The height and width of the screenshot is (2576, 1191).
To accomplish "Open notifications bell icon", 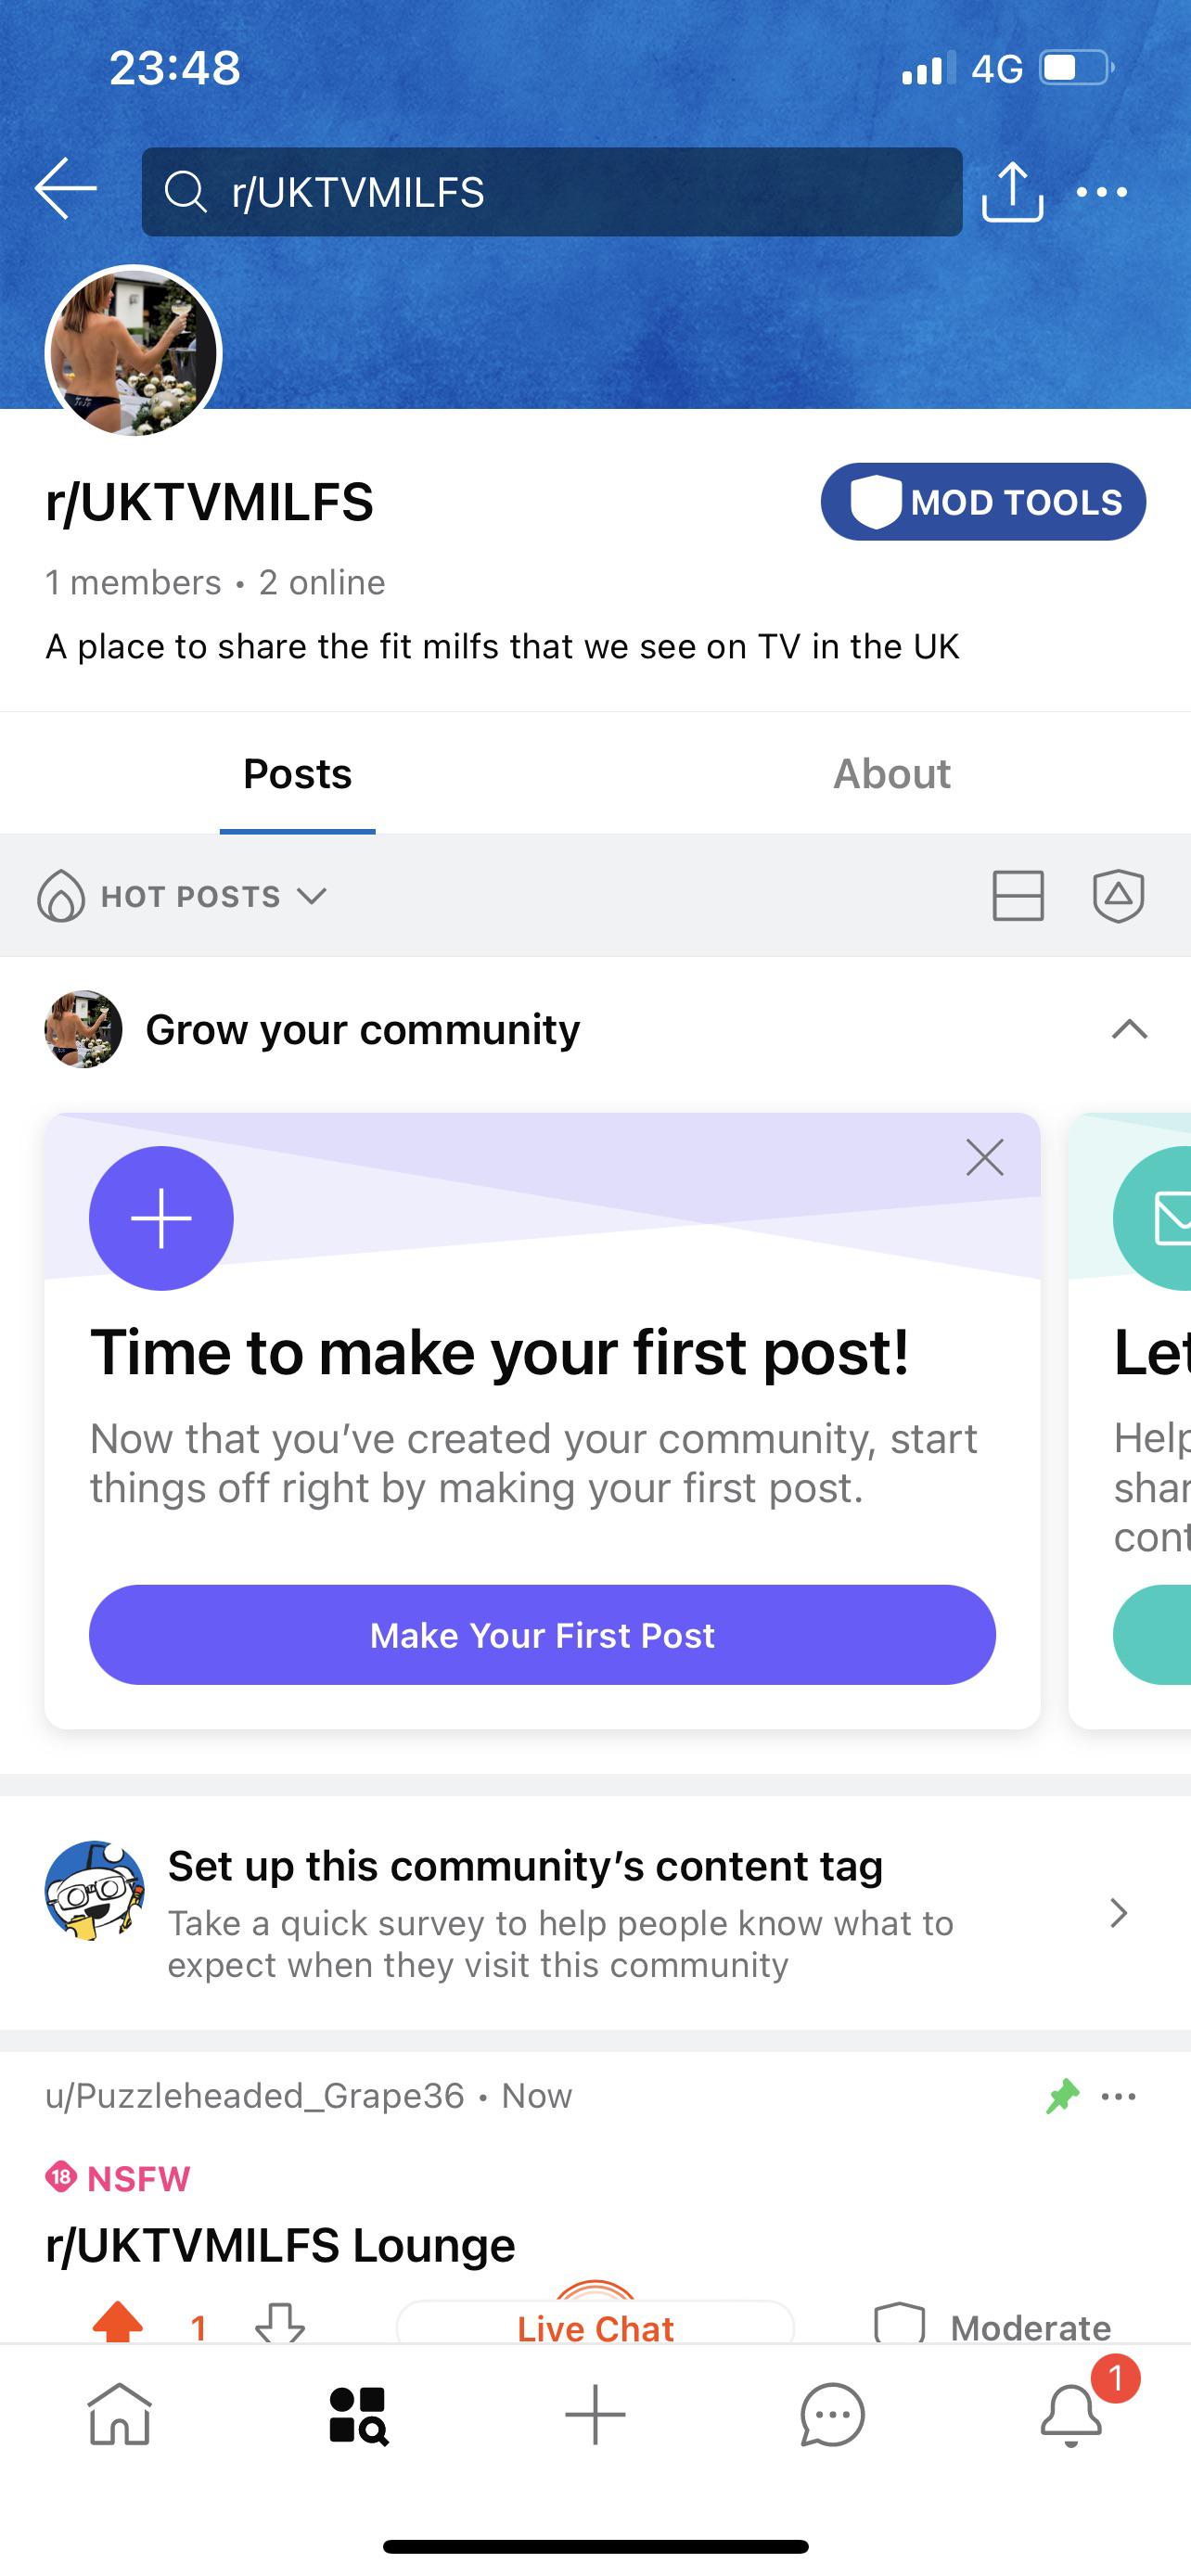I will click(1071, 2414).
